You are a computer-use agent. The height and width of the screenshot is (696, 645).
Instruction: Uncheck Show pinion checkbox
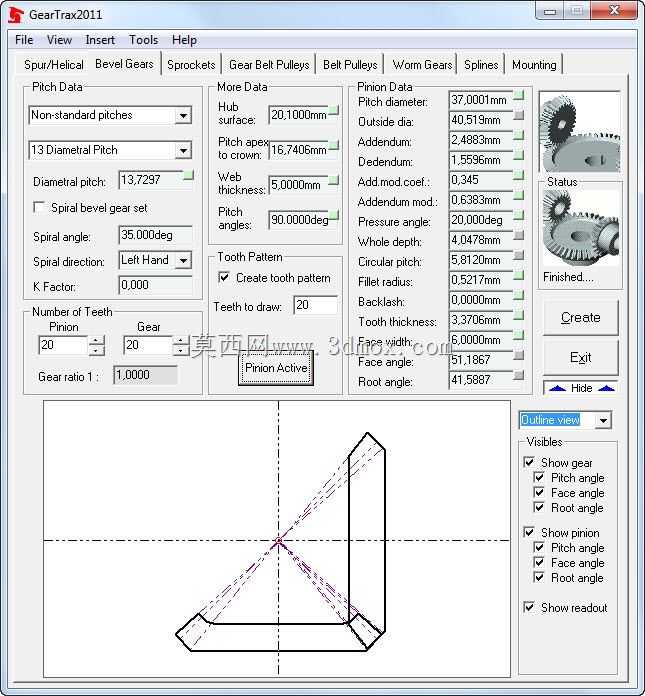coord(529,532)
